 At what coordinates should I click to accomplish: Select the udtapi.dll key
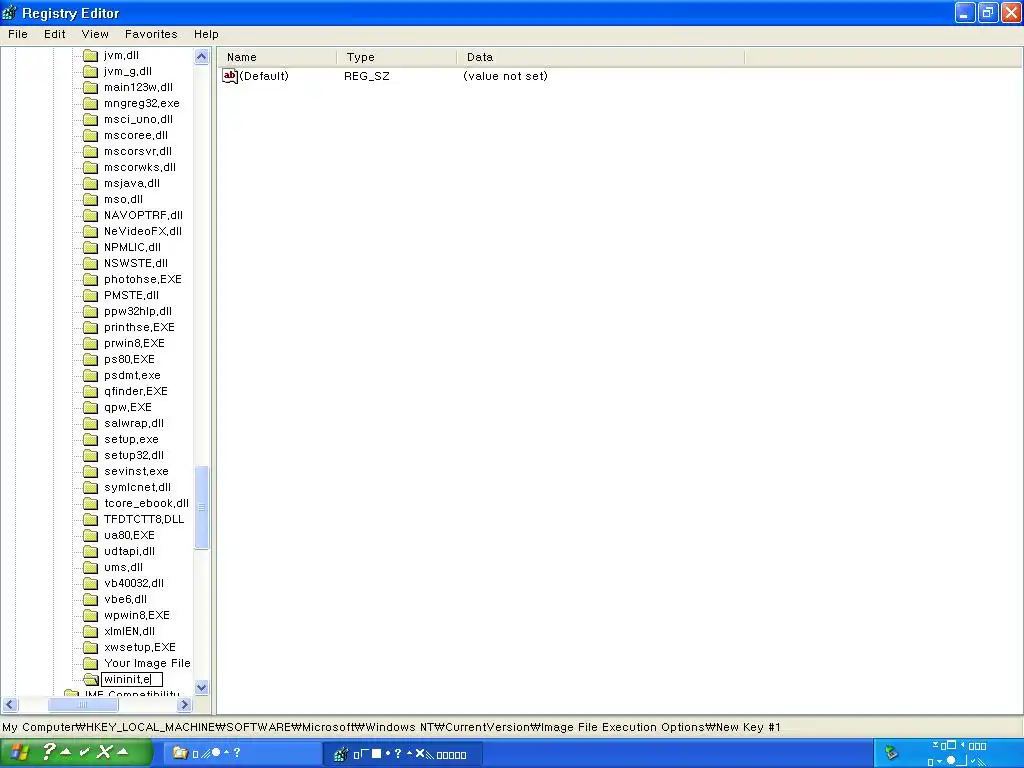(129, 551)
